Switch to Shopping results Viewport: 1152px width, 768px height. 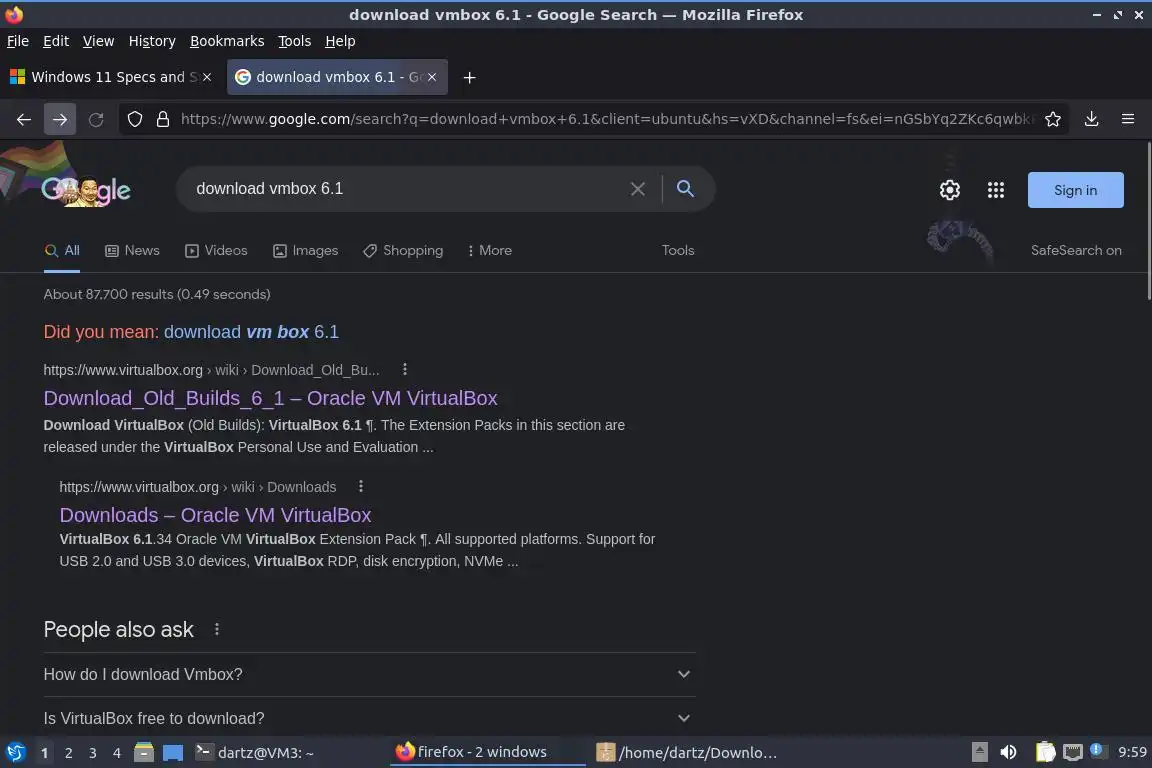403,251
